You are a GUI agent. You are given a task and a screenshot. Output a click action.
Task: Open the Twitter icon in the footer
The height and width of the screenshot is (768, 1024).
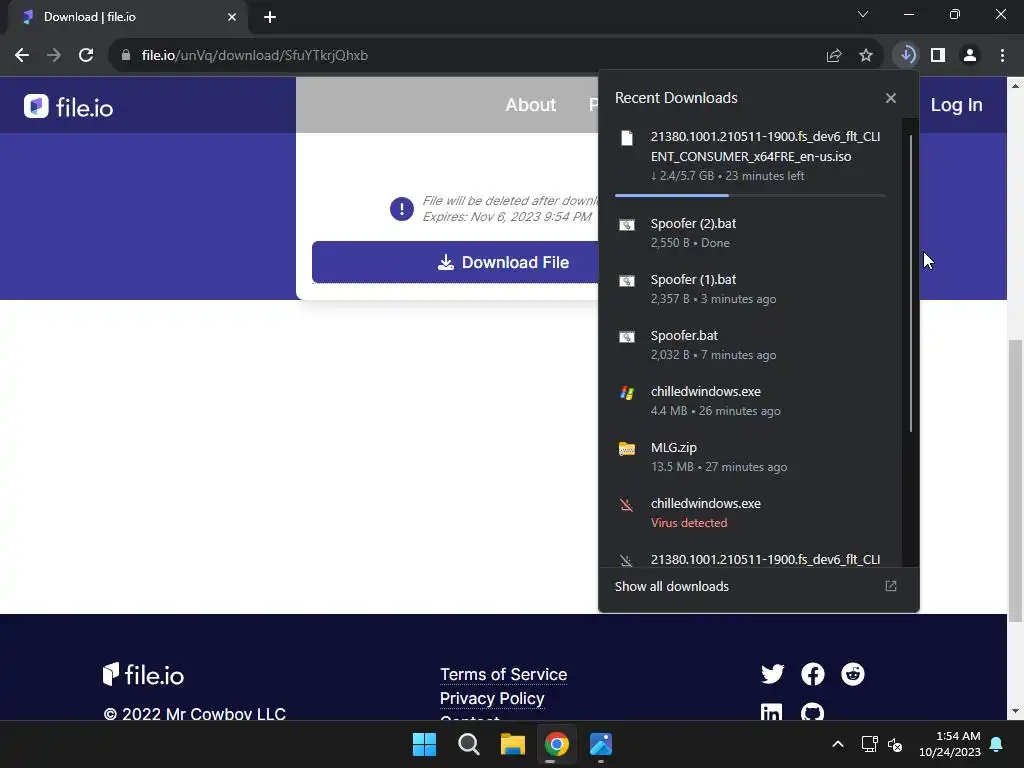pos(773,674)
